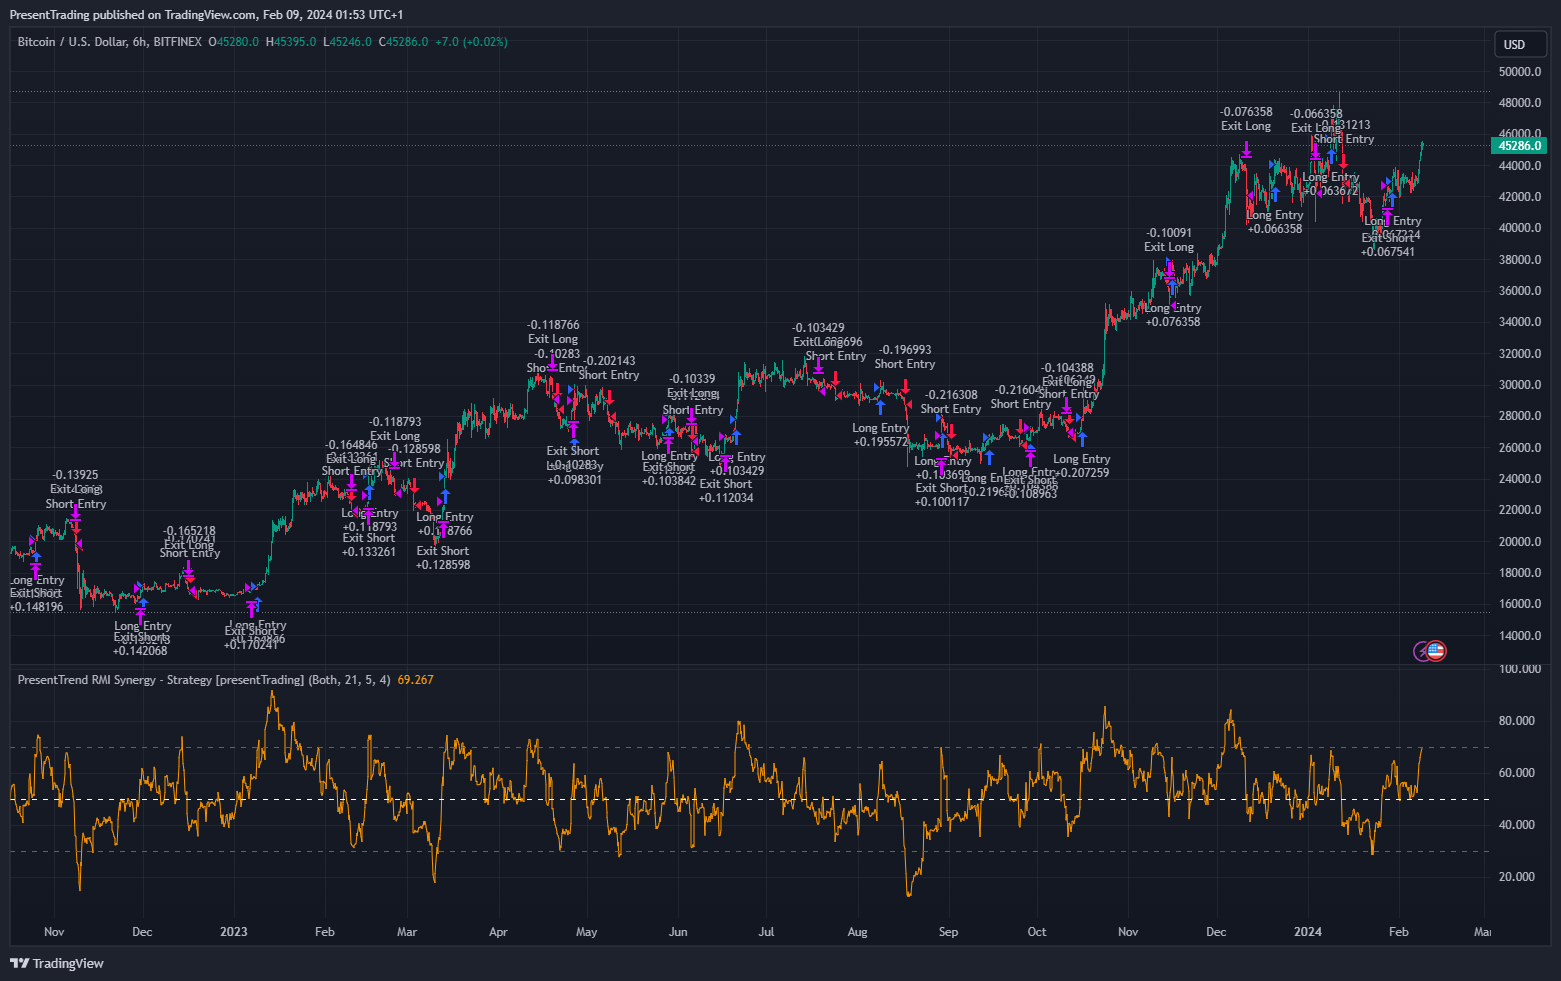Click the Jun time axis label
This screenshot has height=981, width=1561.
678,932
